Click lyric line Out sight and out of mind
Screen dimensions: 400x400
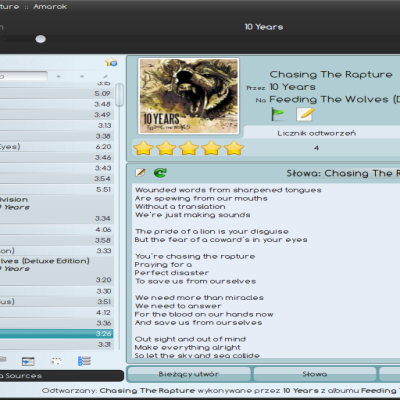(190, 339)
